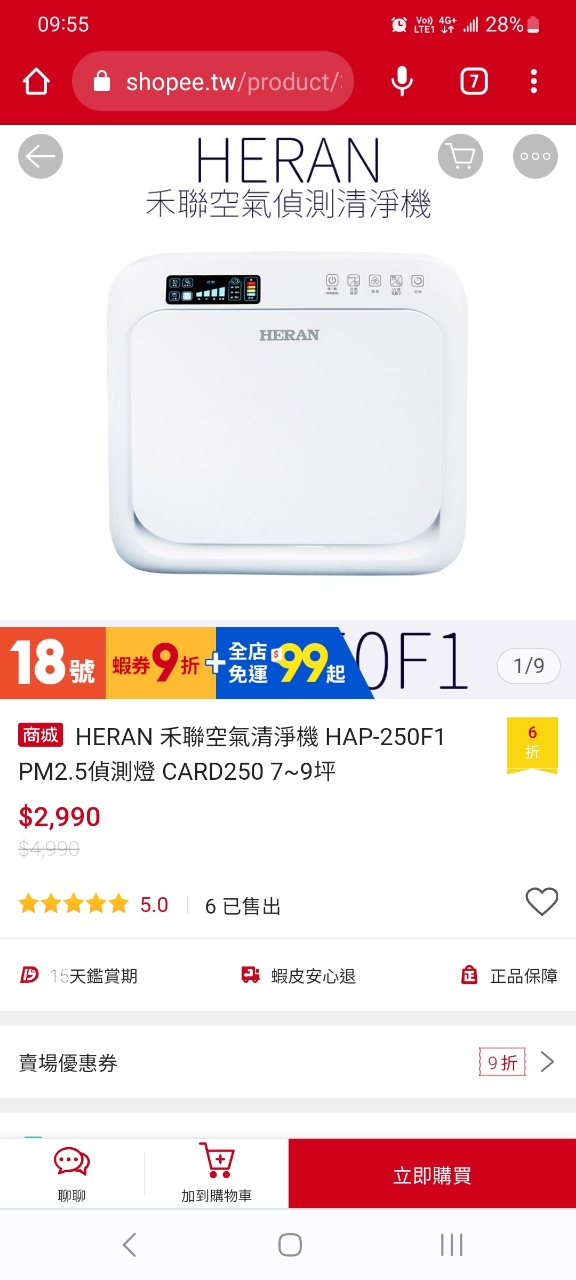Toggle the heart favorite icon

[x=542, y=902]
